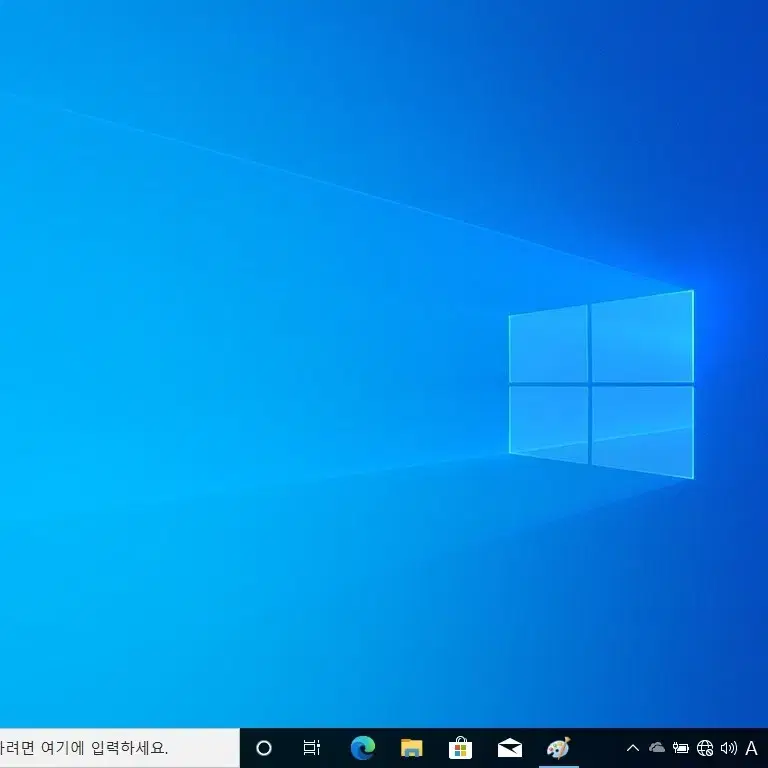Click the taskbar search box

coord(120,748)
